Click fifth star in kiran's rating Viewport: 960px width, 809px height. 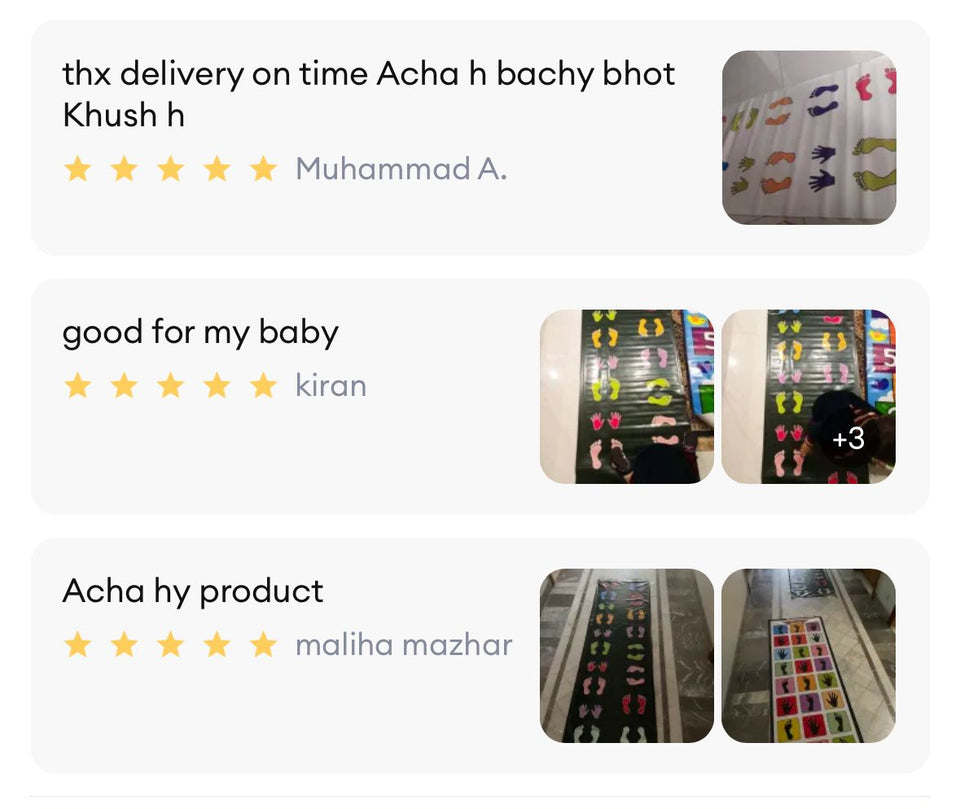coord(263,386)
